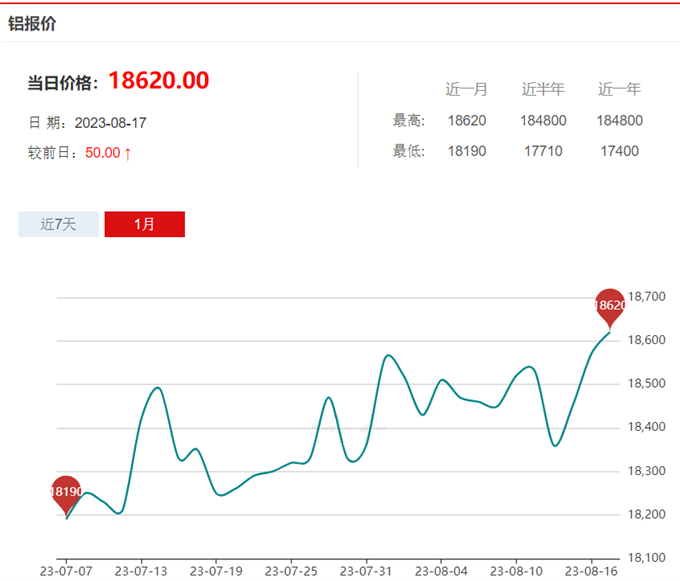Select the 1月 chart tab

click(144, 224)
